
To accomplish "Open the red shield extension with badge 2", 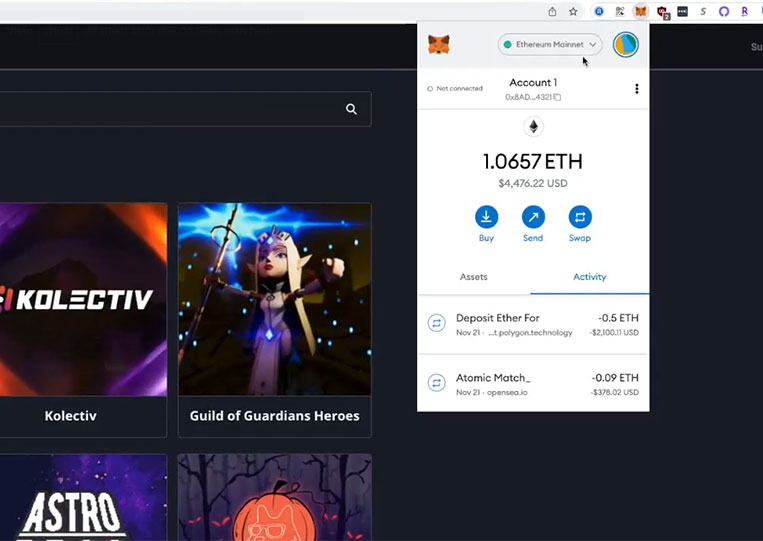I will 662,12.
